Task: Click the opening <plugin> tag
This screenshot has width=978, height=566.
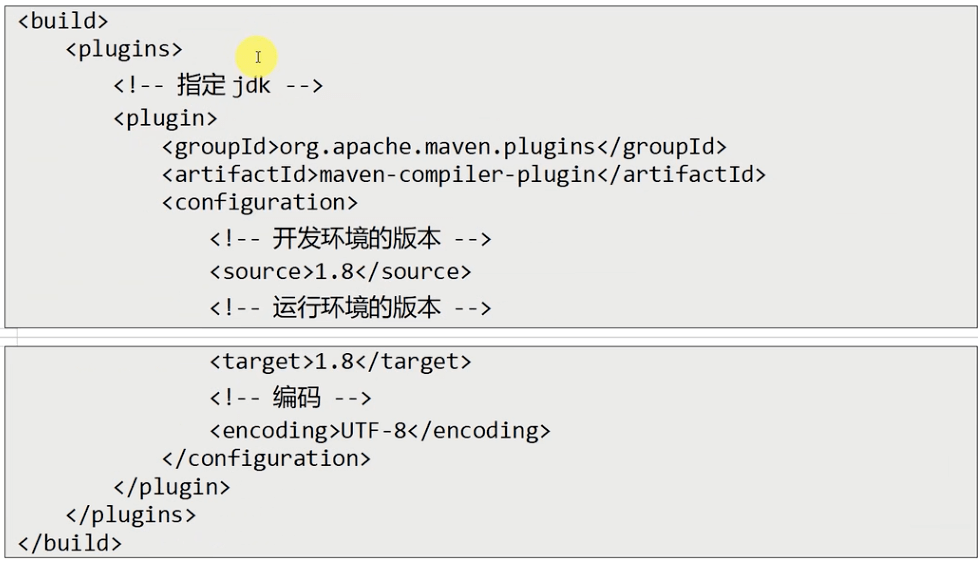Action: click(x=165, y=119)
